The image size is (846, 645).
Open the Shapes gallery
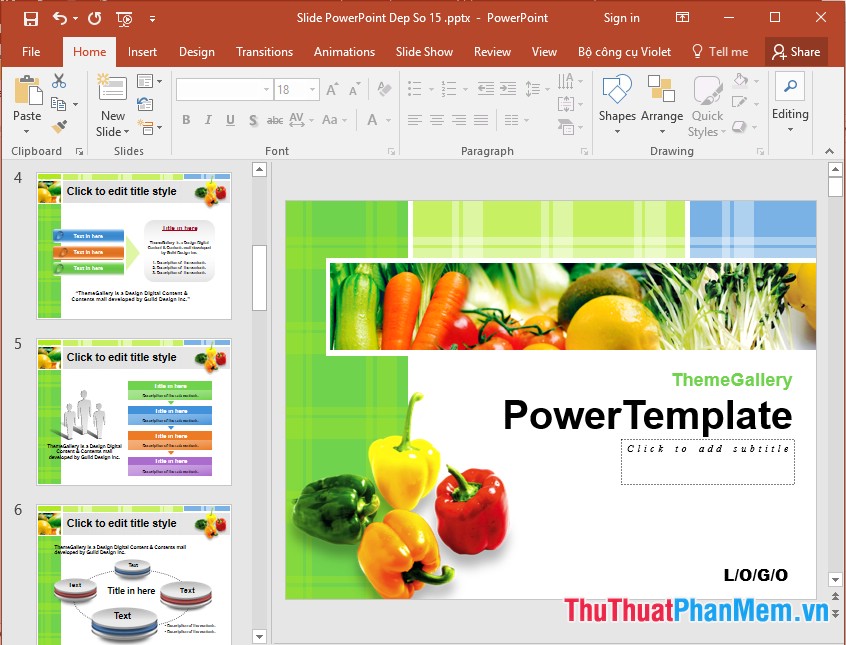(x=617, y=95)
